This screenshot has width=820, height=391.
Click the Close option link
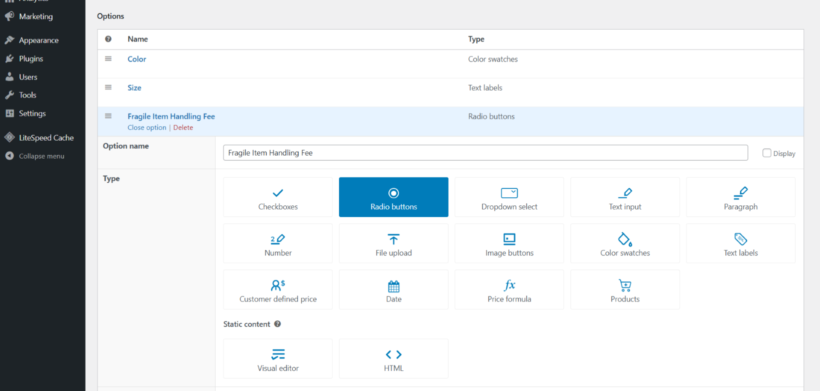147,128
